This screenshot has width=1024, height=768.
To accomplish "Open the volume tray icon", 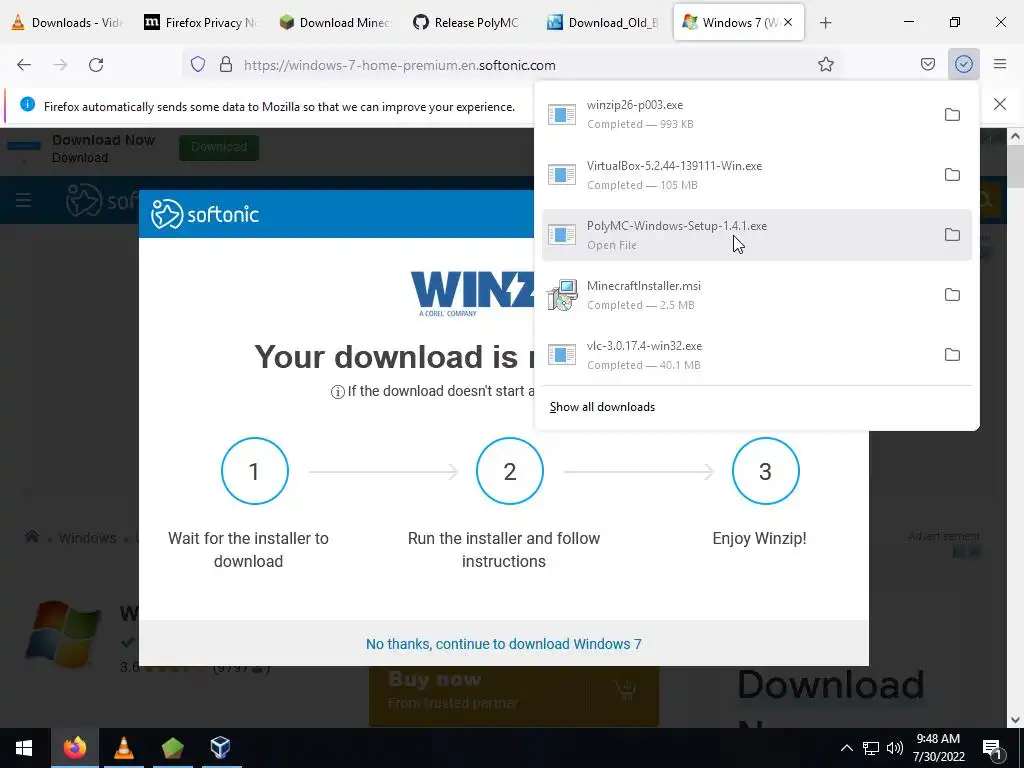I will click(x=895, y=748).
